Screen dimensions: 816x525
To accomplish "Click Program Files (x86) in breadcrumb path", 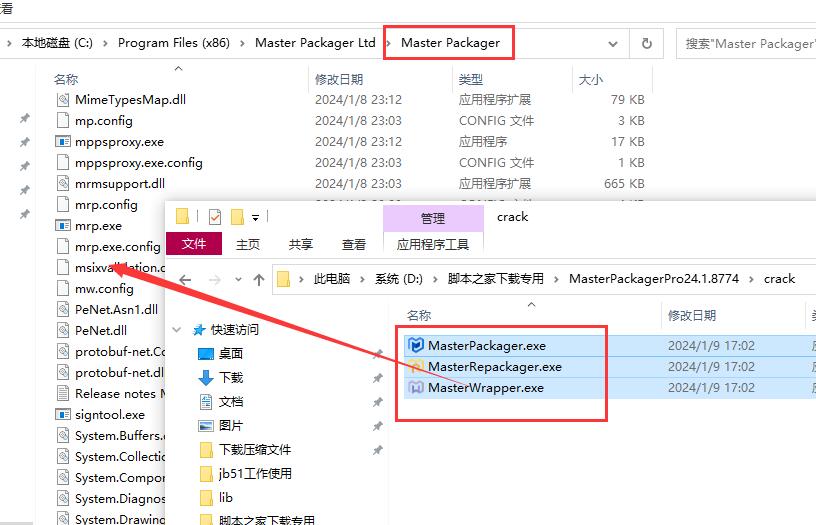I will [x=174, y=43].
